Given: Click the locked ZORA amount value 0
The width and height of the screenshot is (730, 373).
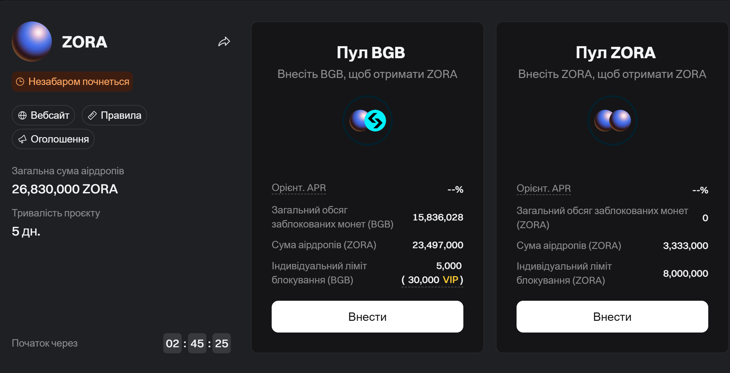Looking at the screenshot, I should pyautogui.click(x=705, y=218).
